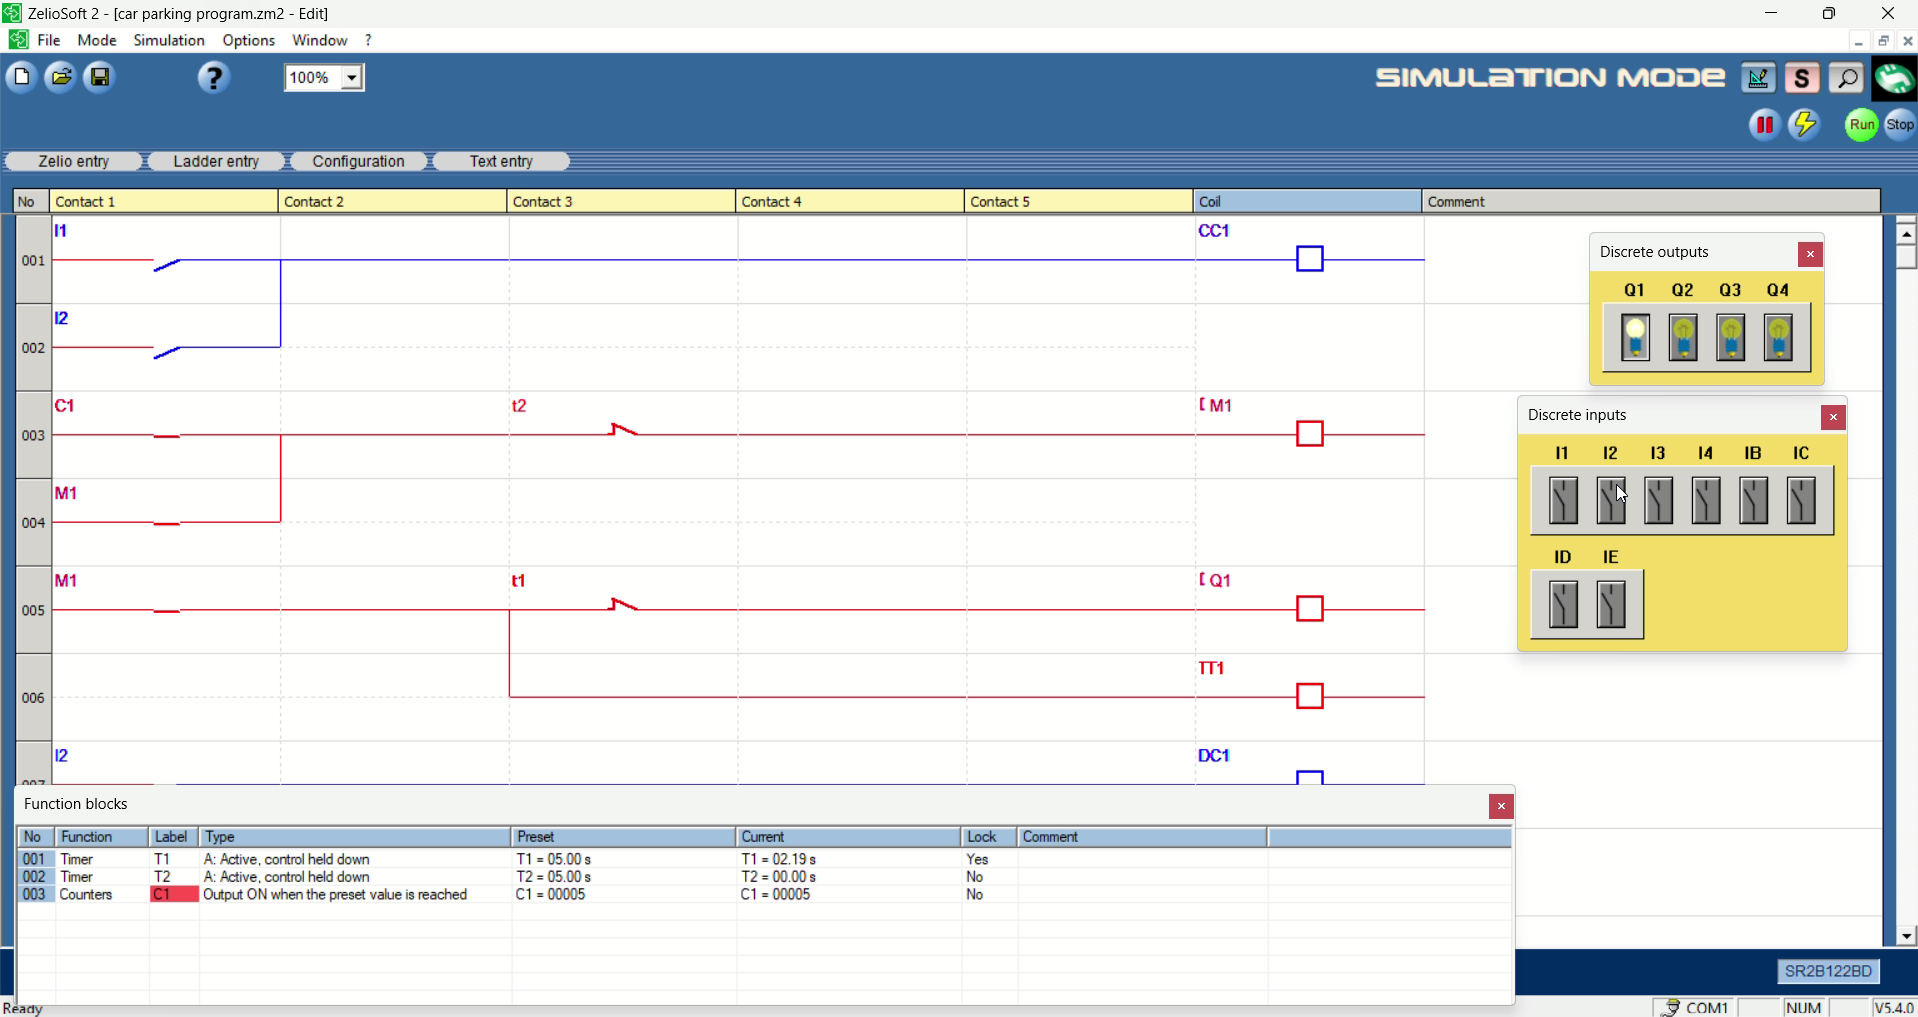Expand the 100% zoom dropdown
The width and height of the screenshot is (1918, 1017).
[352, 78]
